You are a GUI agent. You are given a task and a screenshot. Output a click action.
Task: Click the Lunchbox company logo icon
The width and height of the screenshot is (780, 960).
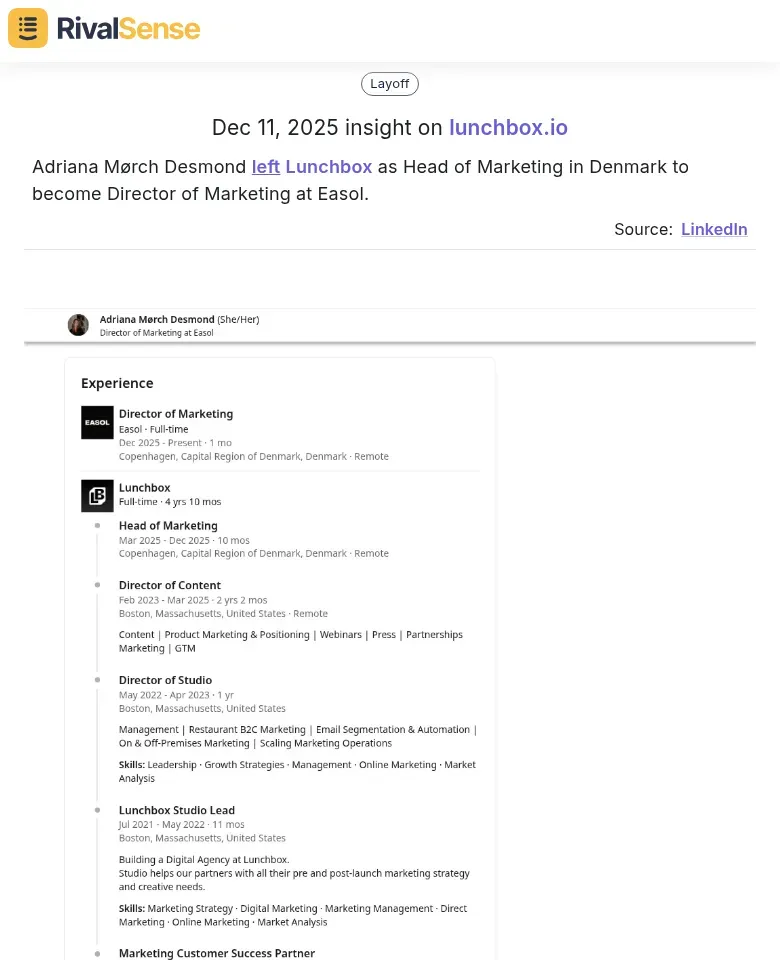[97, 496]
